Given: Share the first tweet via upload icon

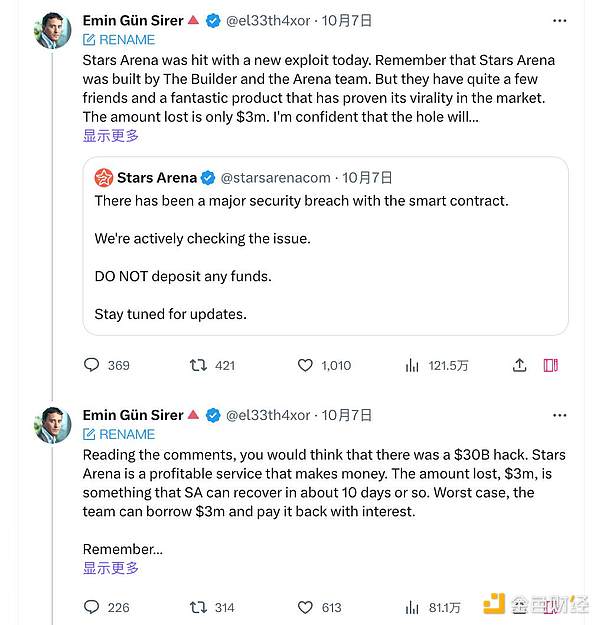Looking at the screenshot, I should pyautogui.click(x=520, y=365).
